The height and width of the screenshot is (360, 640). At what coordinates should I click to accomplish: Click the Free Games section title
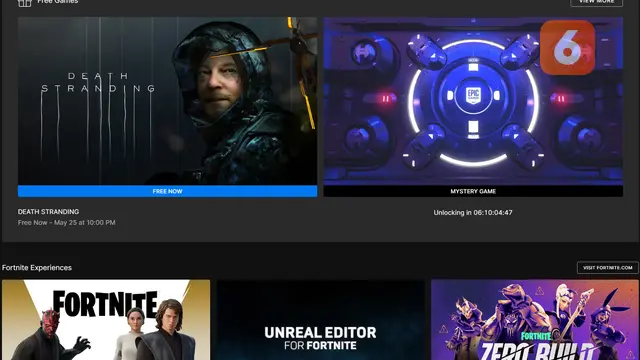(x=58, y=2)
